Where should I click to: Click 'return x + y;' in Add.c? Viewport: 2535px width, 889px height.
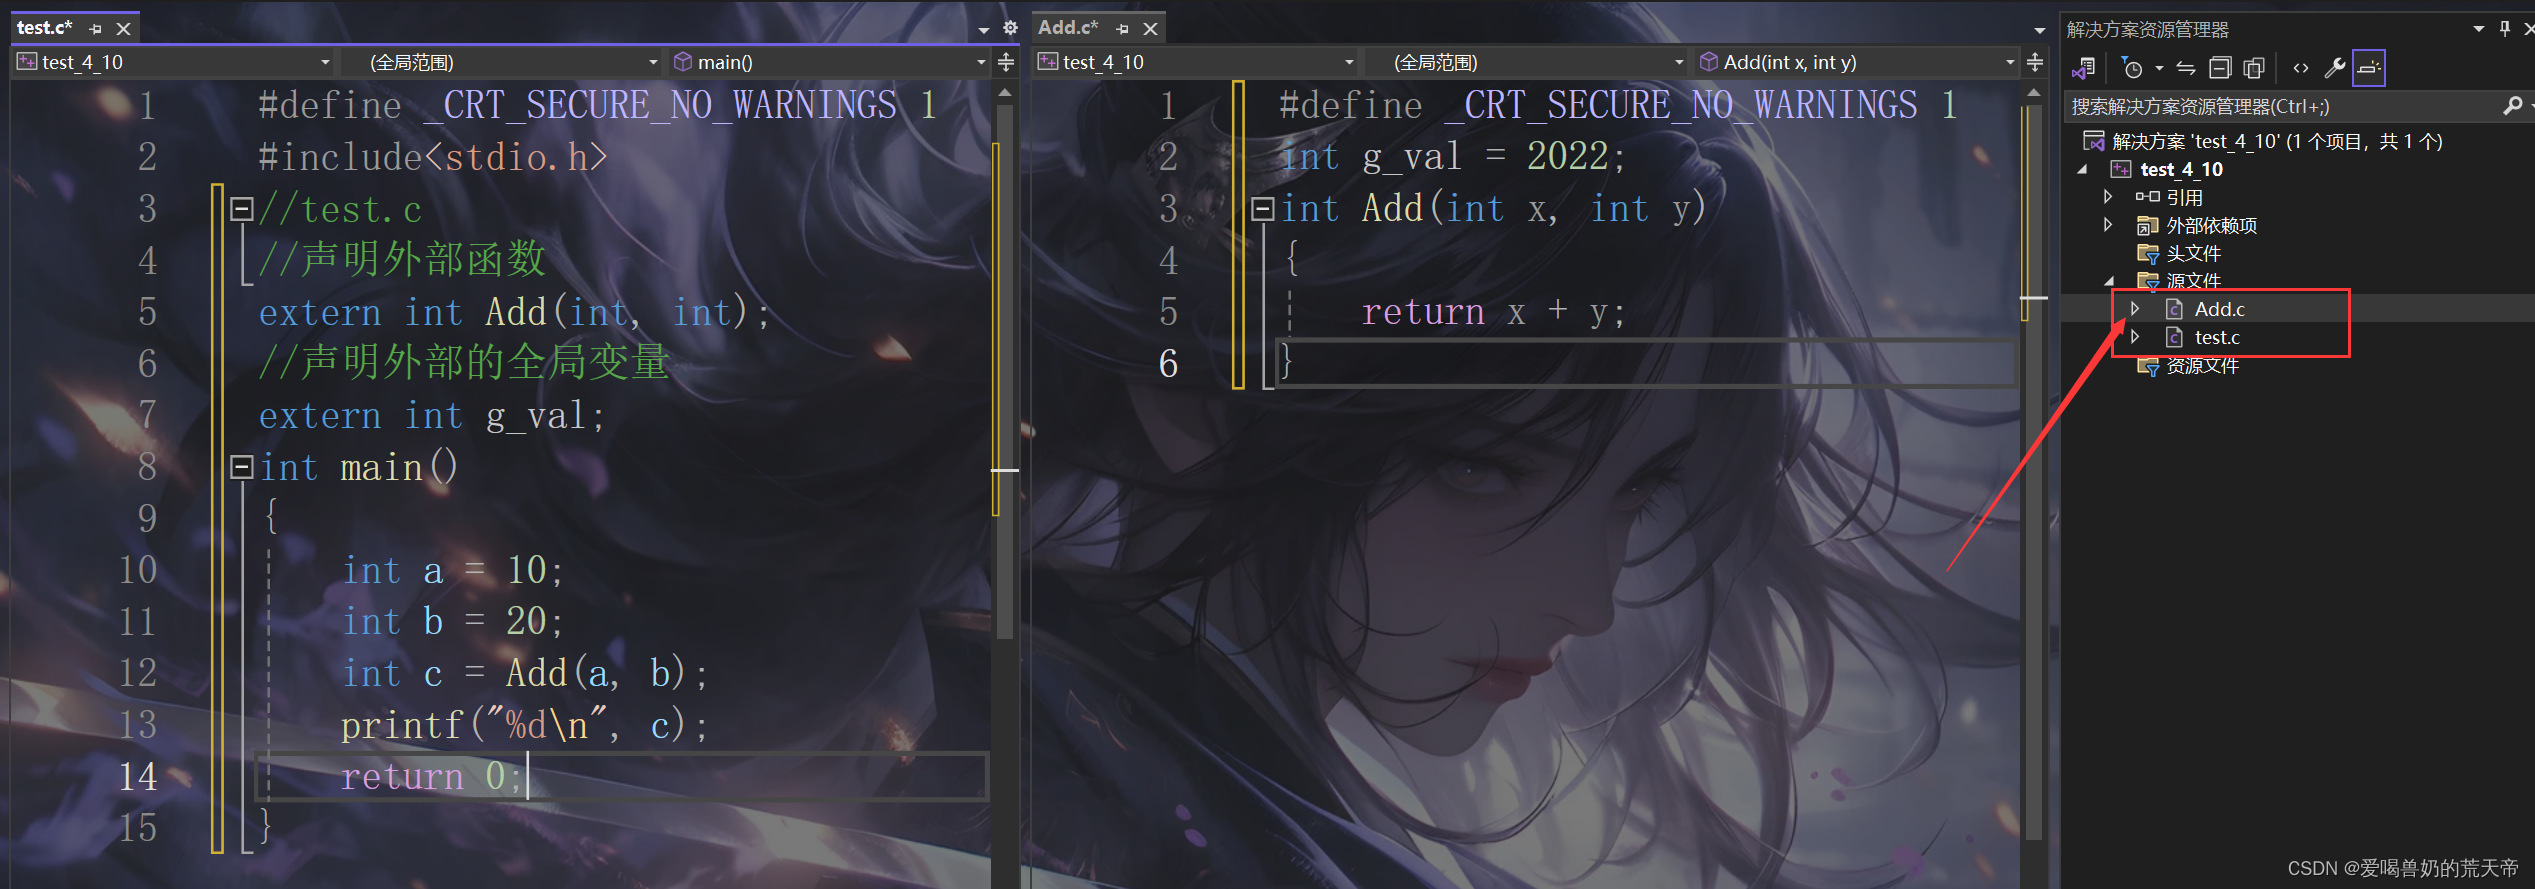pyautogui.click(x=1493, y=312)
